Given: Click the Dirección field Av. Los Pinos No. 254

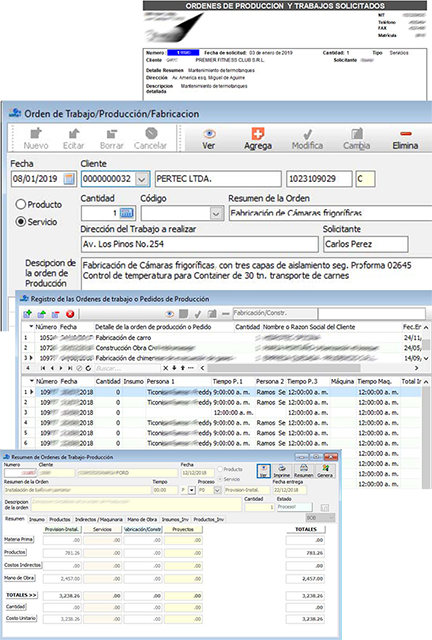Looking at the screenshot, I should (x=199, y=244).
